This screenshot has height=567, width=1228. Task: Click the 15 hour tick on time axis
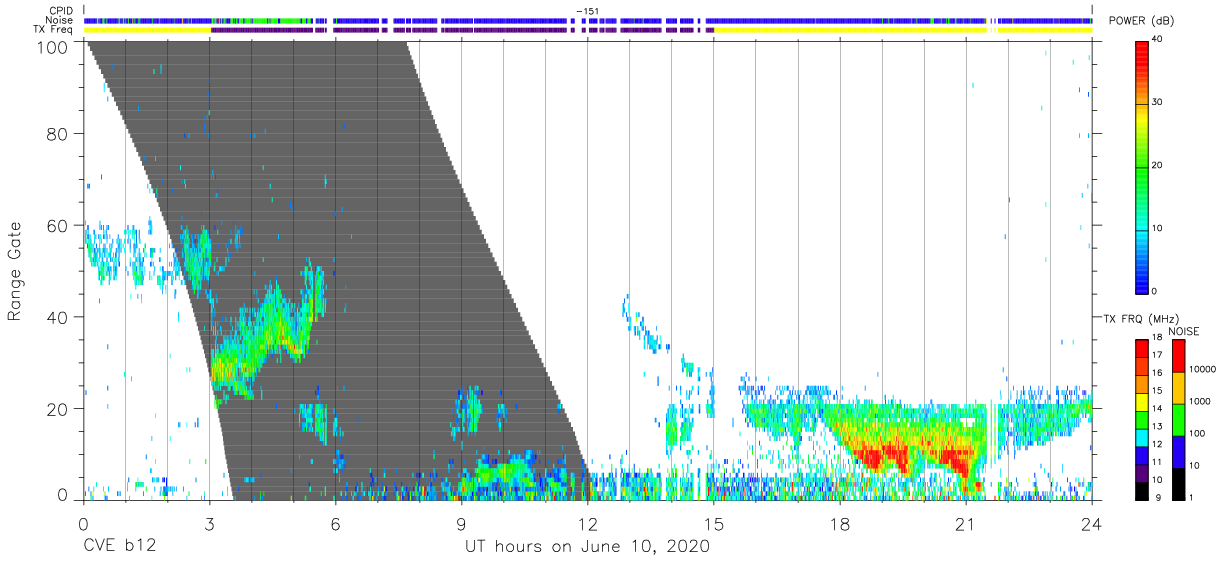[714, 523]
